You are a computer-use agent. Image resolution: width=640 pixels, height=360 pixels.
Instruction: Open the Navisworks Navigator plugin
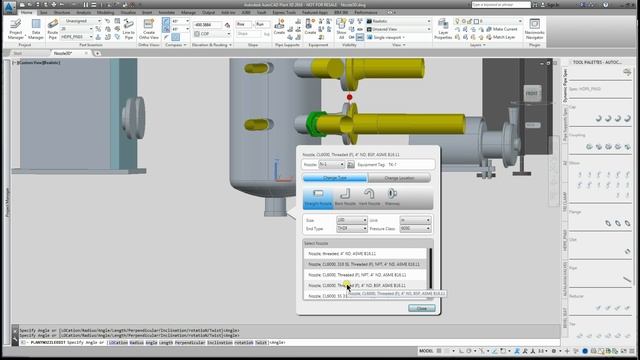click(x=534, y=29)
